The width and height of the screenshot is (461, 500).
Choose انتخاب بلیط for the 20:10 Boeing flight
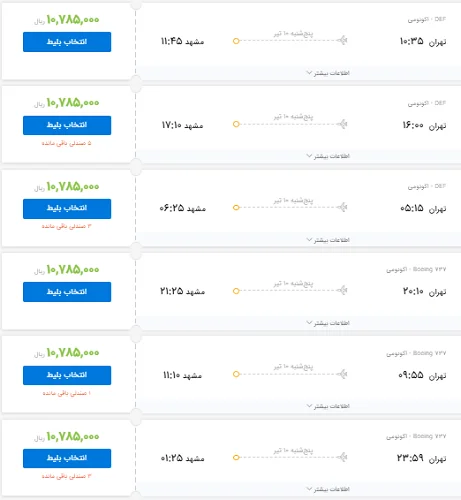point(67,292)
